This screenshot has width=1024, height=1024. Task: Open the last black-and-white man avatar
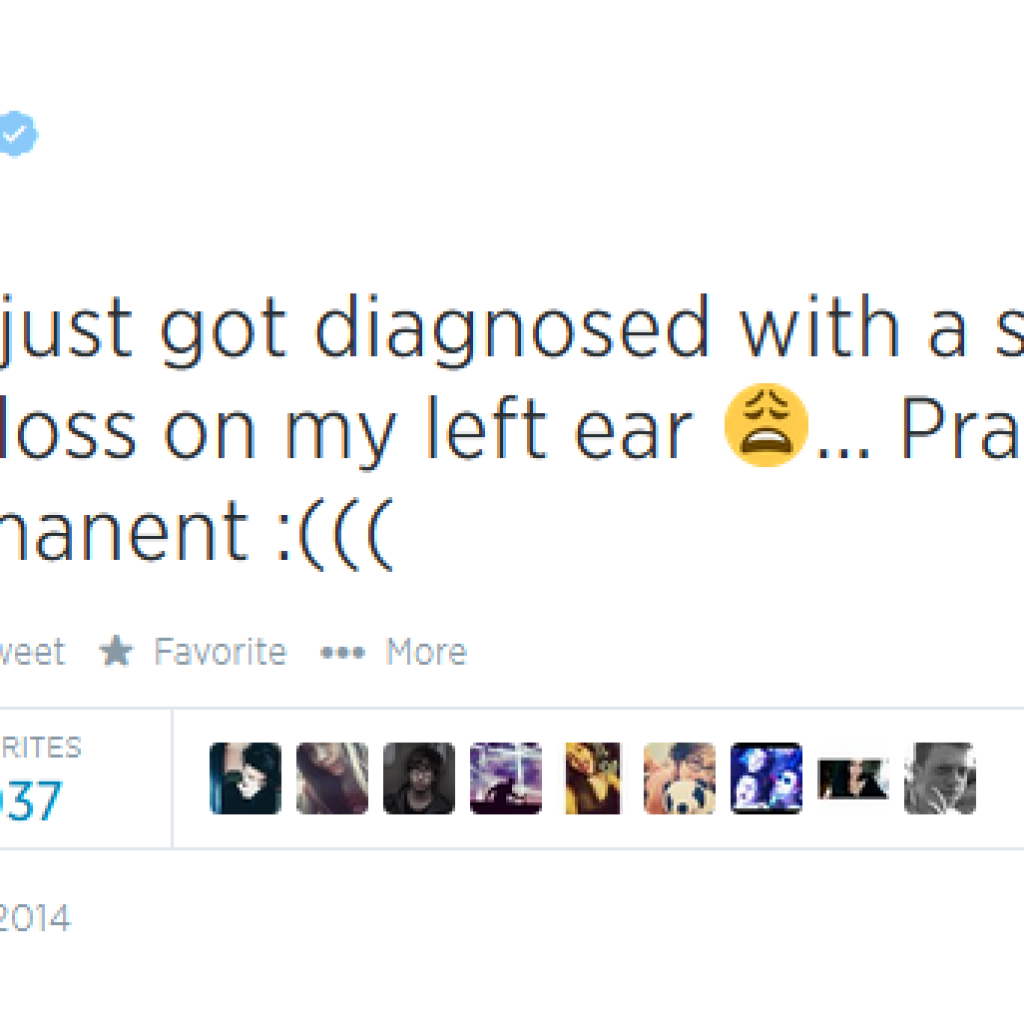point(939,778)
